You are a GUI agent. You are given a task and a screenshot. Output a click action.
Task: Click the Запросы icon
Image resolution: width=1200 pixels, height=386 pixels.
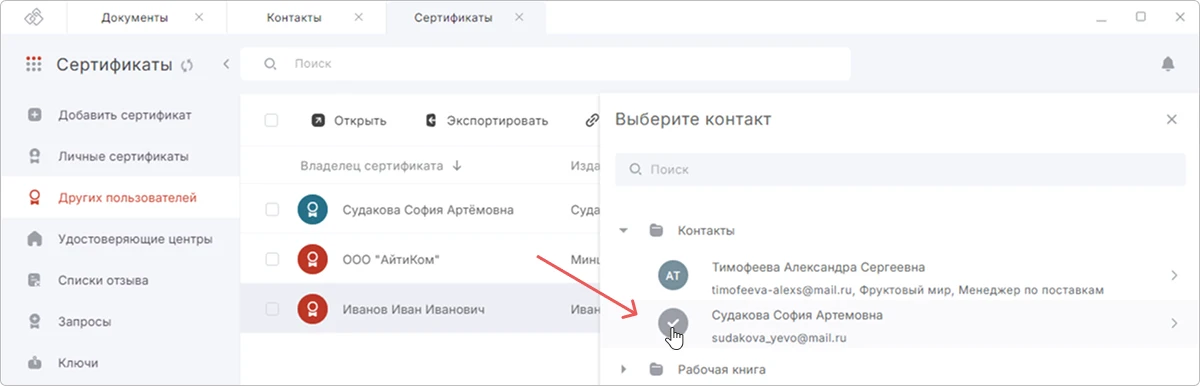[x=35, y=322]
